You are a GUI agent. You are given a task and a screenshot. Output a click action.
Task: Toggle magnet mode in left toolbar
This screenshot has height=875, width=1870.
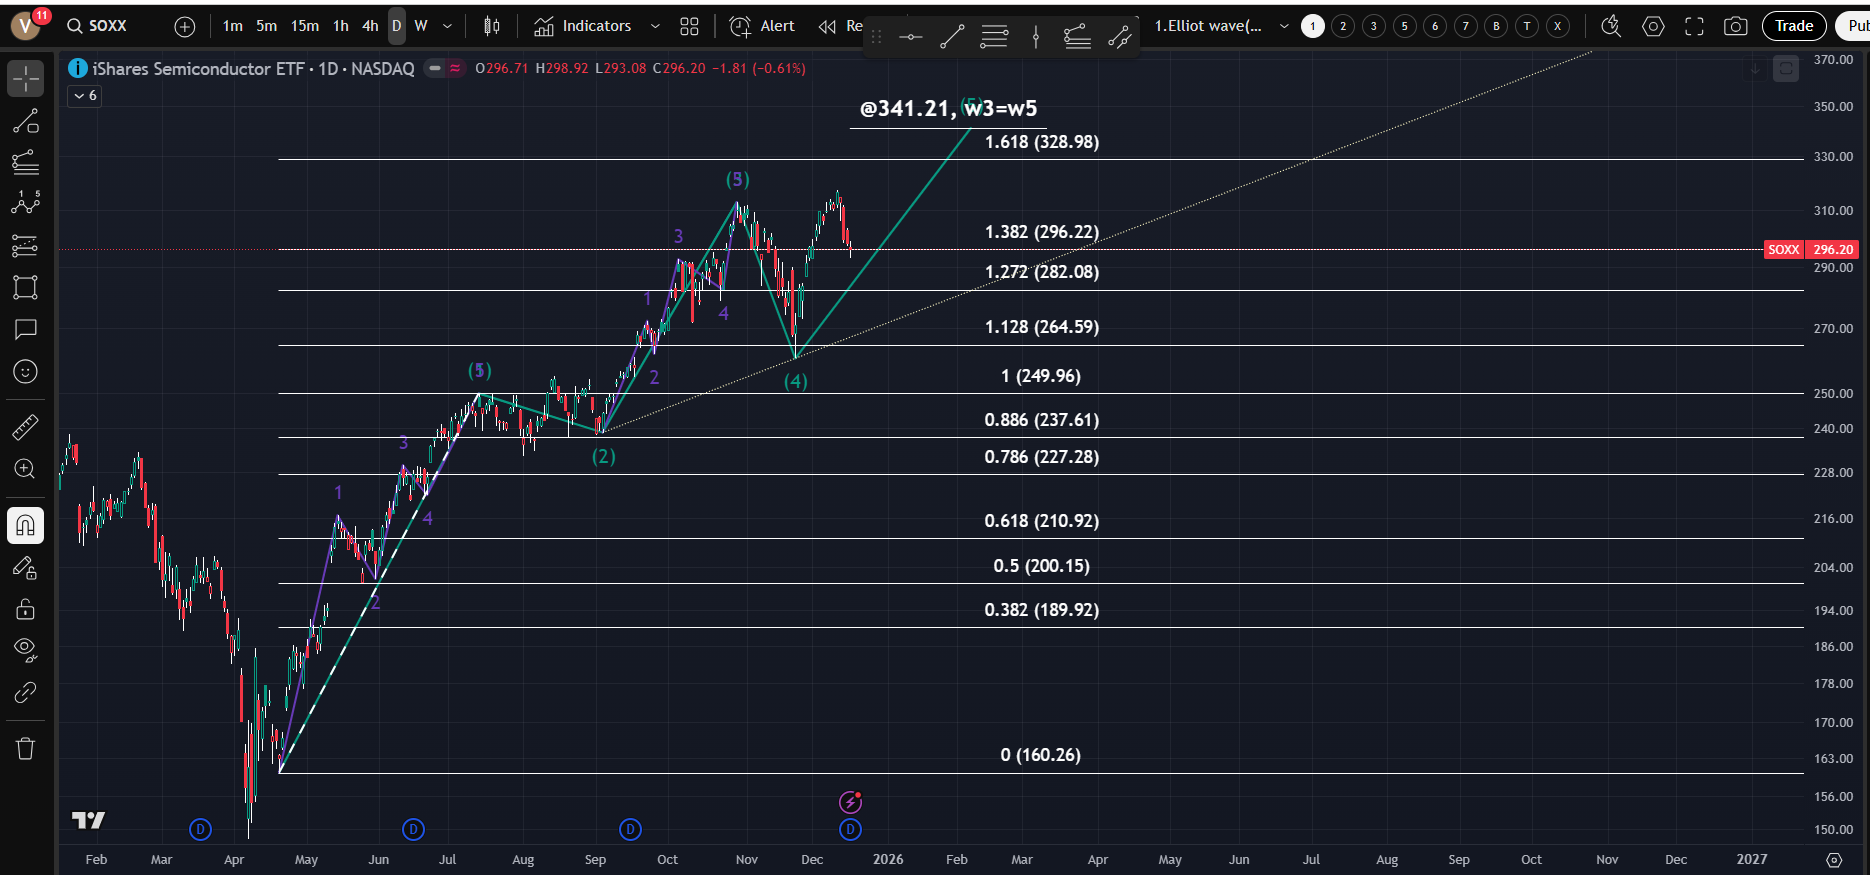tap(26, 525)
